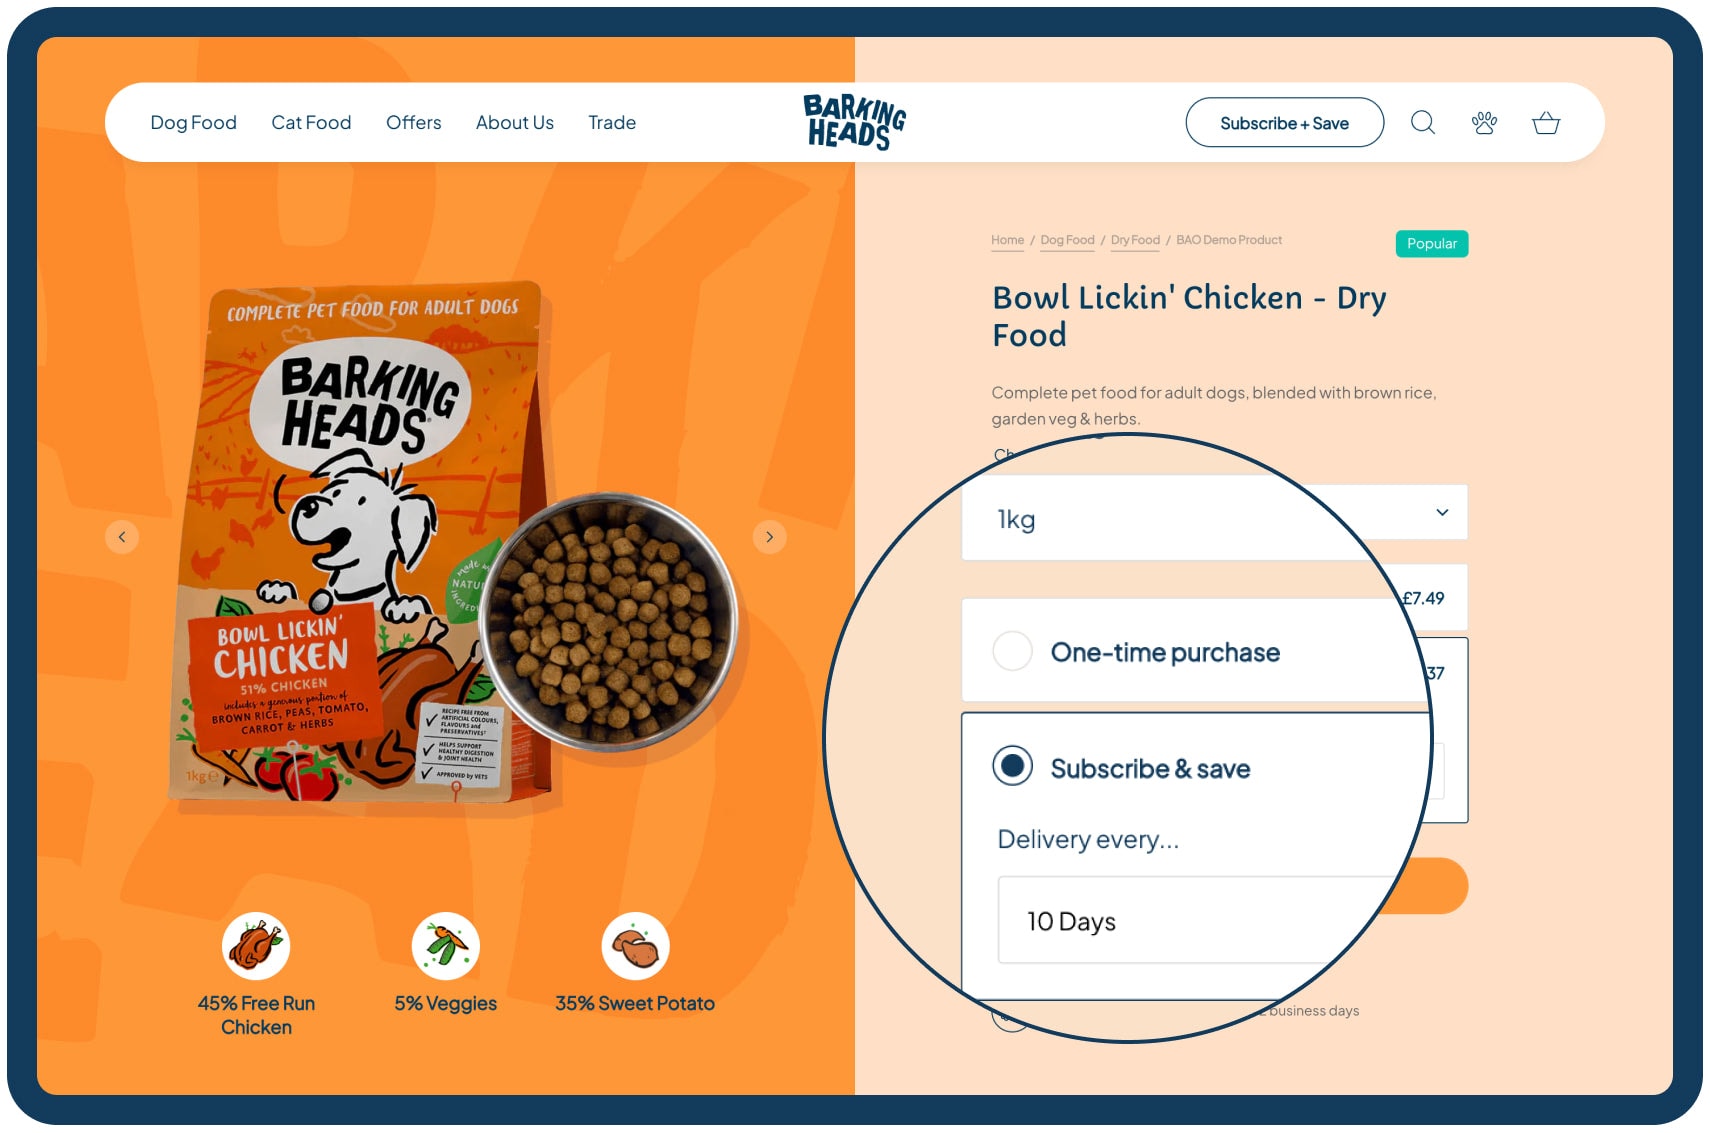
Task: Open the Offers menu item
Action: coord(413,123)
